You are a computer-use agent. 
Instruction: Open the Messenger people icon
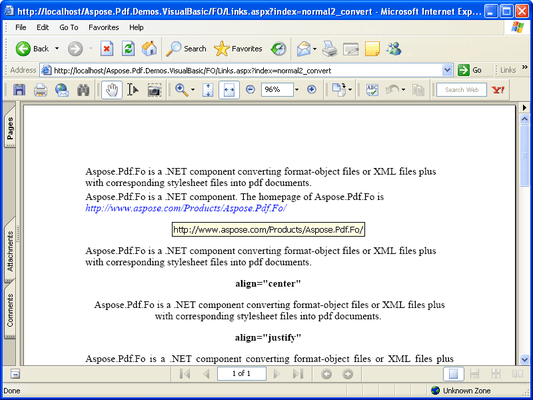tap(394, 49)
